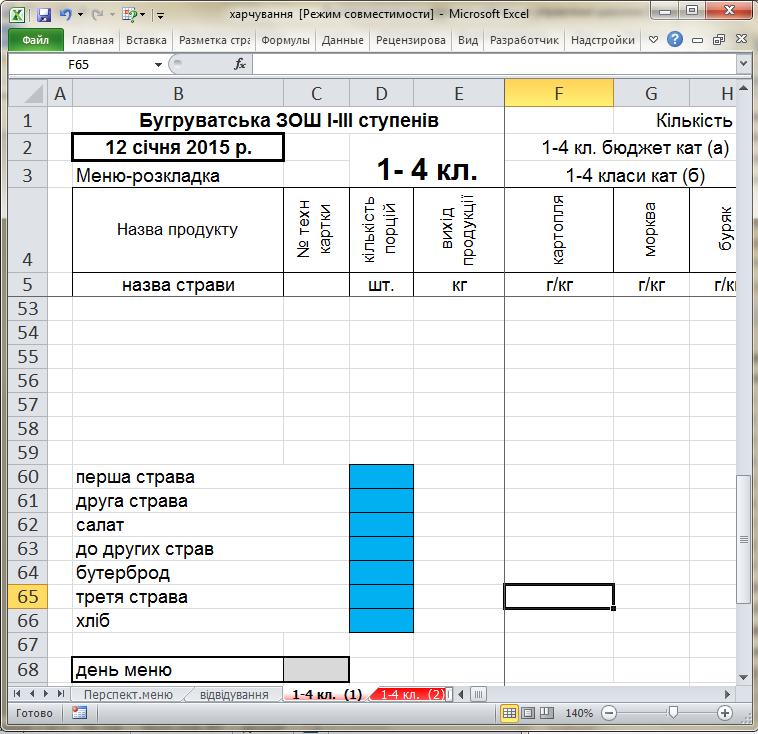Viewport: 758px width, 734px height.
Task: Switch to Normal view icon in status bar
Action: [509, 713]
